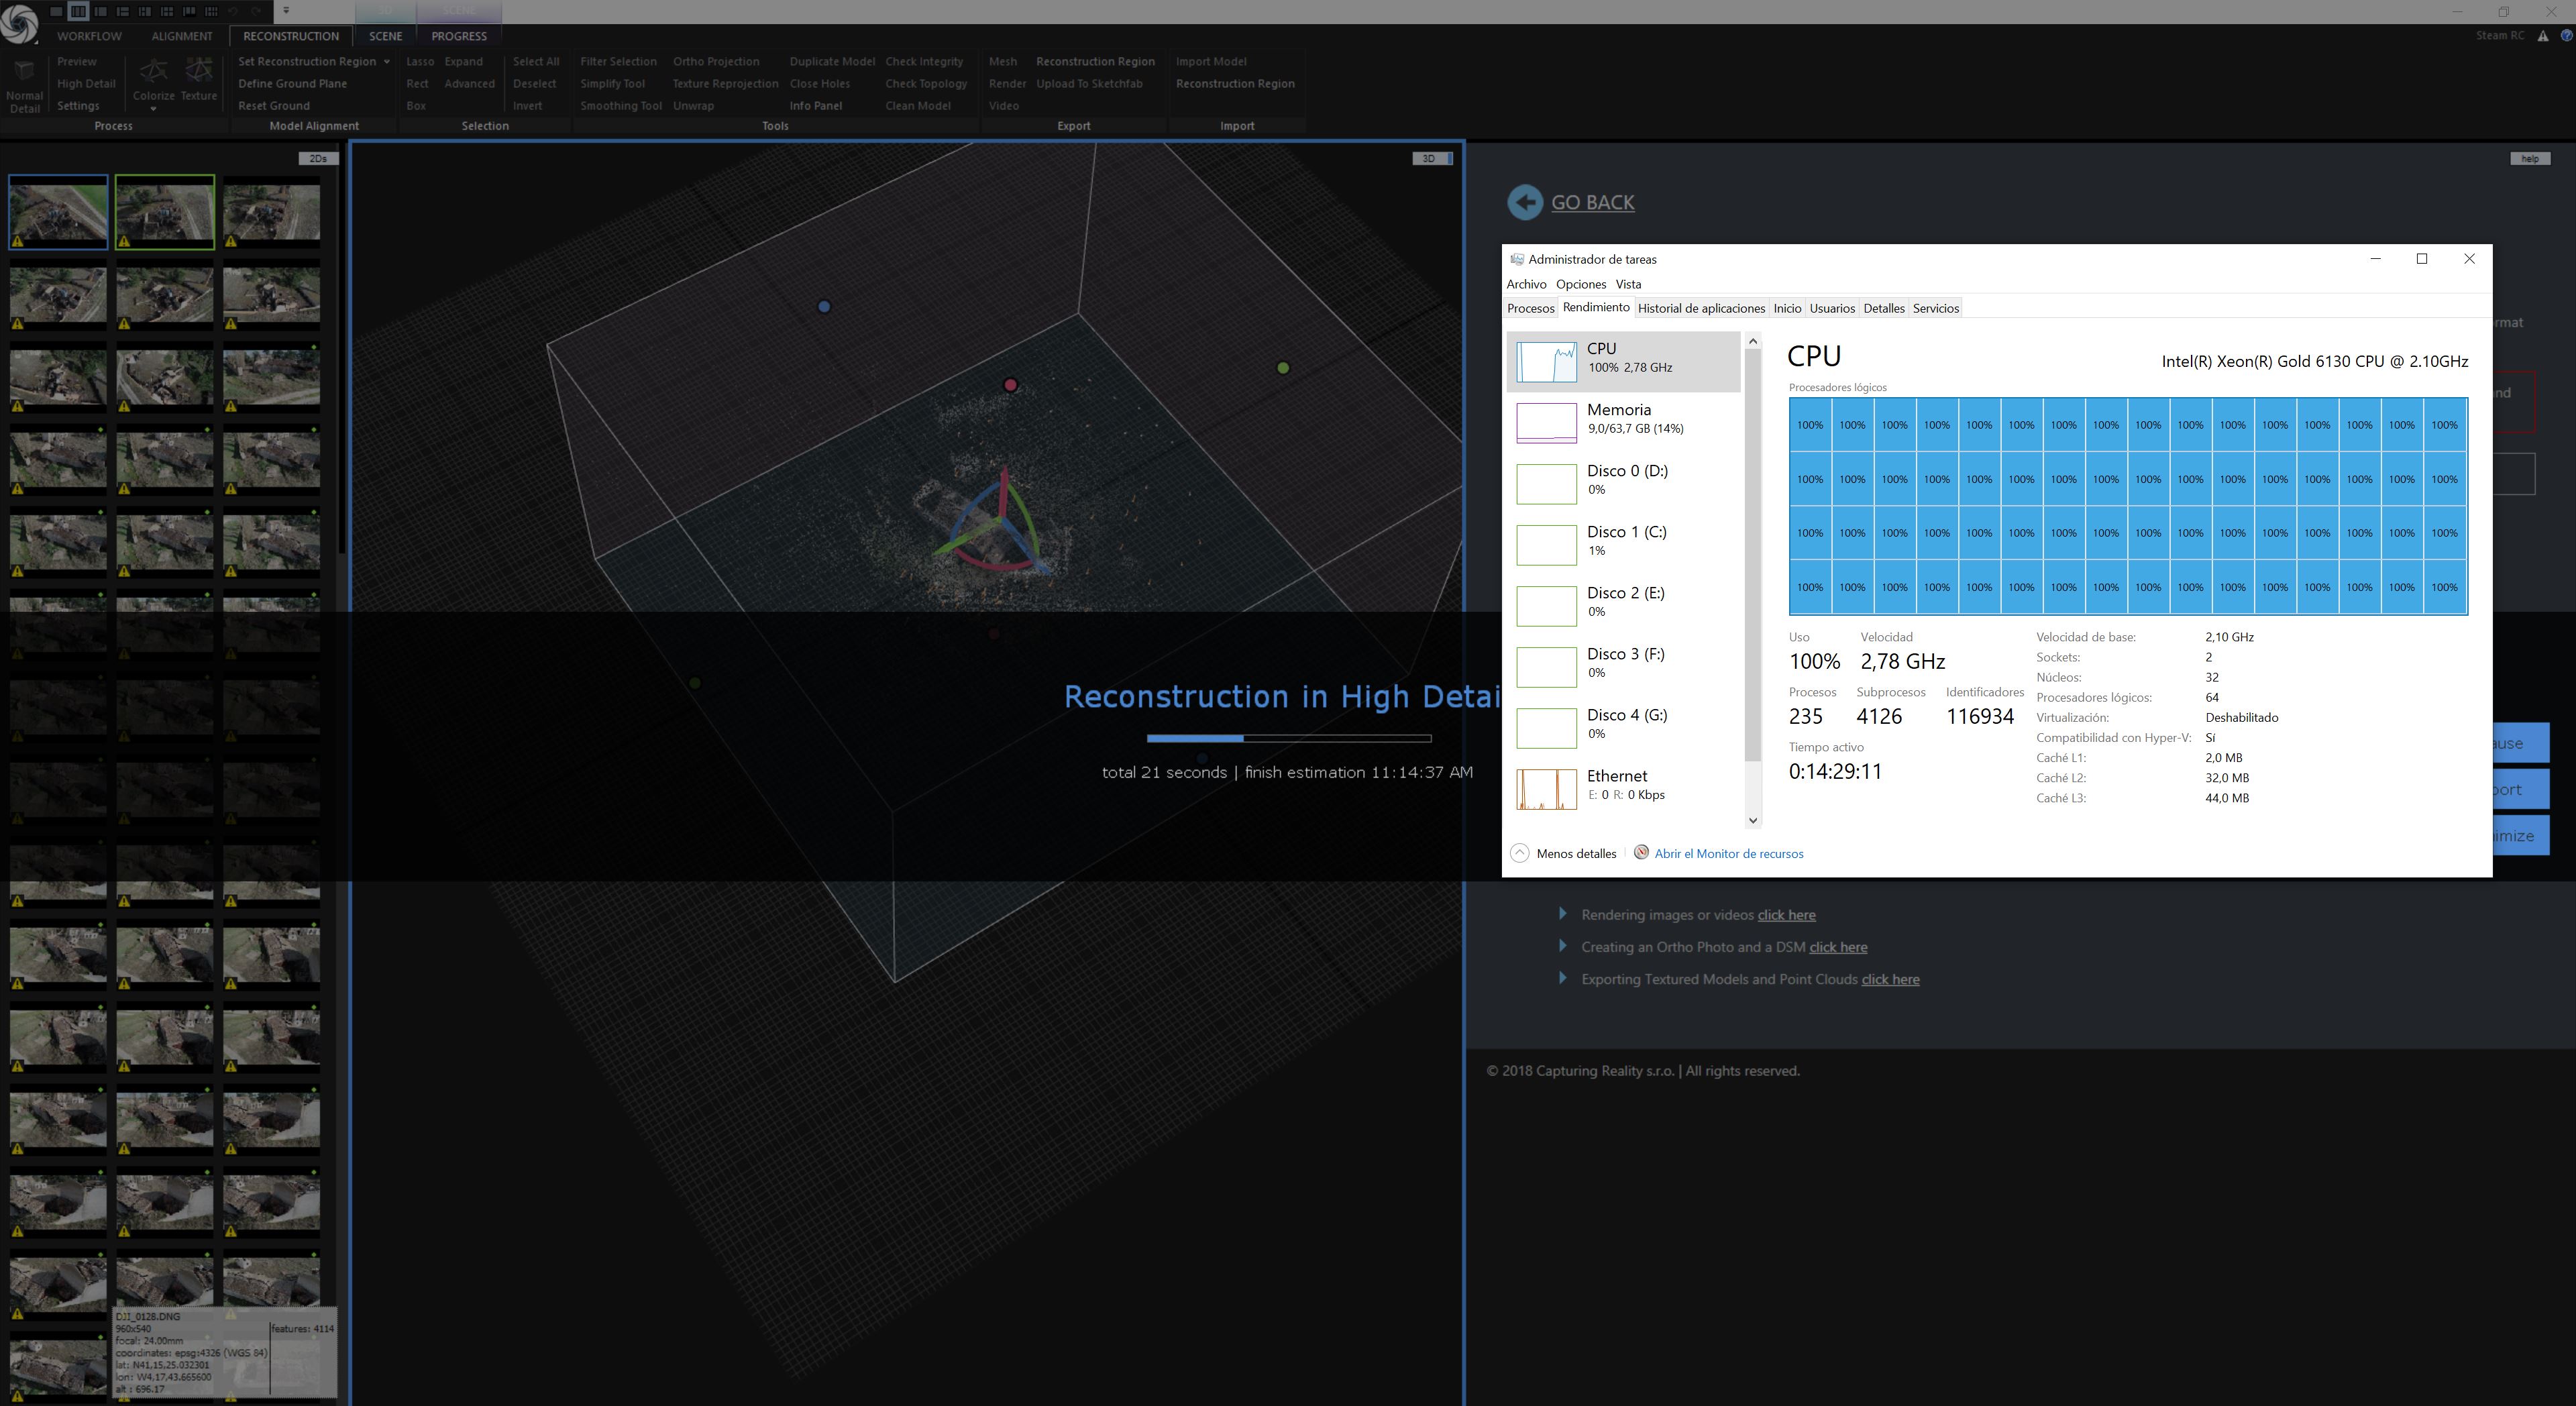Screen dimensions: 2576x1406
Task: Click the single-pane layout icon in quick access toolbar
Action: click(56, 11)
